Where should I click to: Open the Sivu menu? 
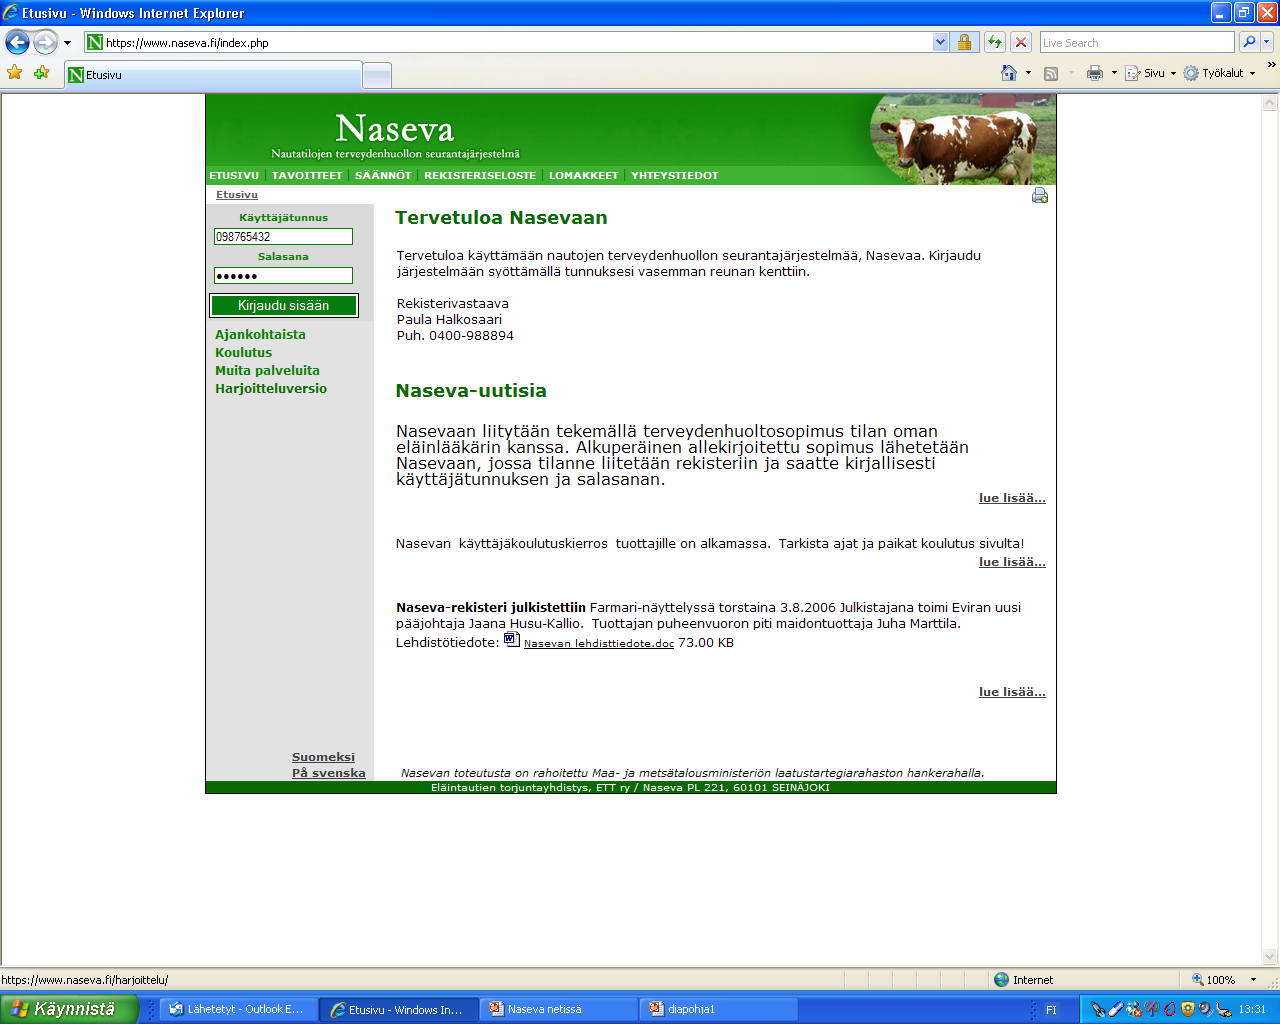tap(1150, 73)
